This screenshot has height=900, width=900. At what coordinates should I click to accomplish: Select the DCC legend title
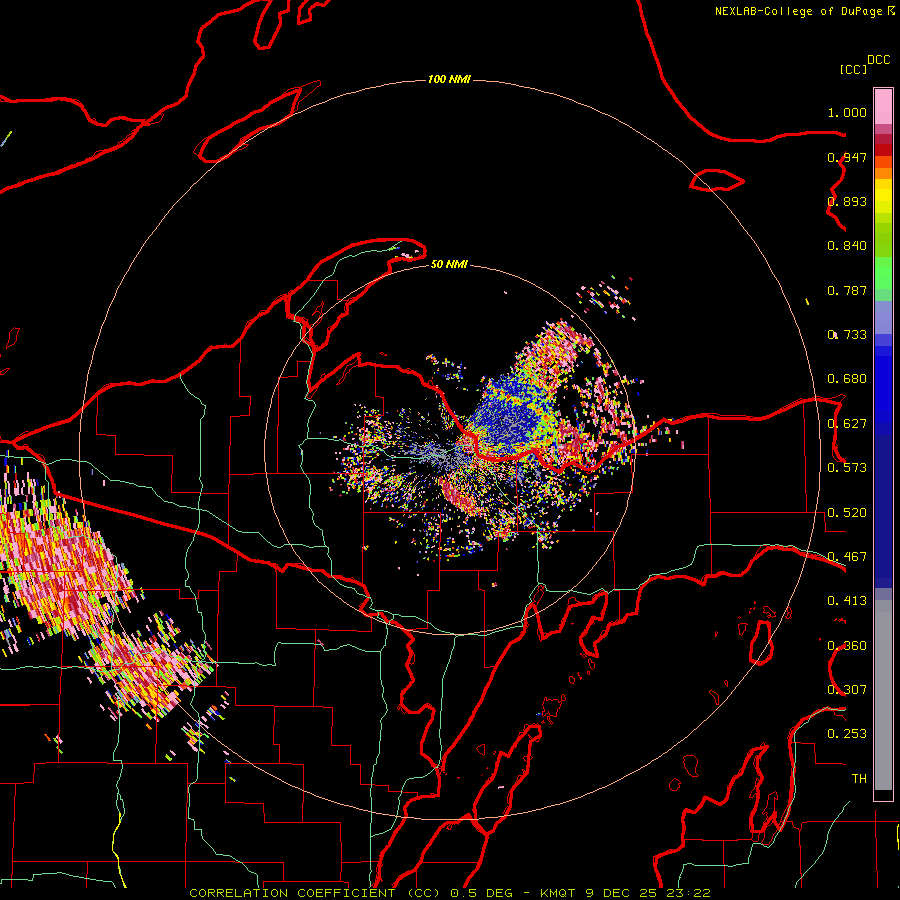point(878,60)
